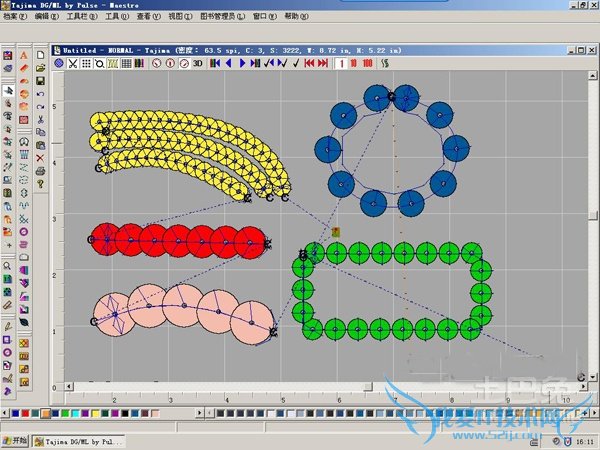This screenshot has width=600, height=450.
Task: Select the horseshoe-shaped stitch tool
Action: tap(24, 142)
